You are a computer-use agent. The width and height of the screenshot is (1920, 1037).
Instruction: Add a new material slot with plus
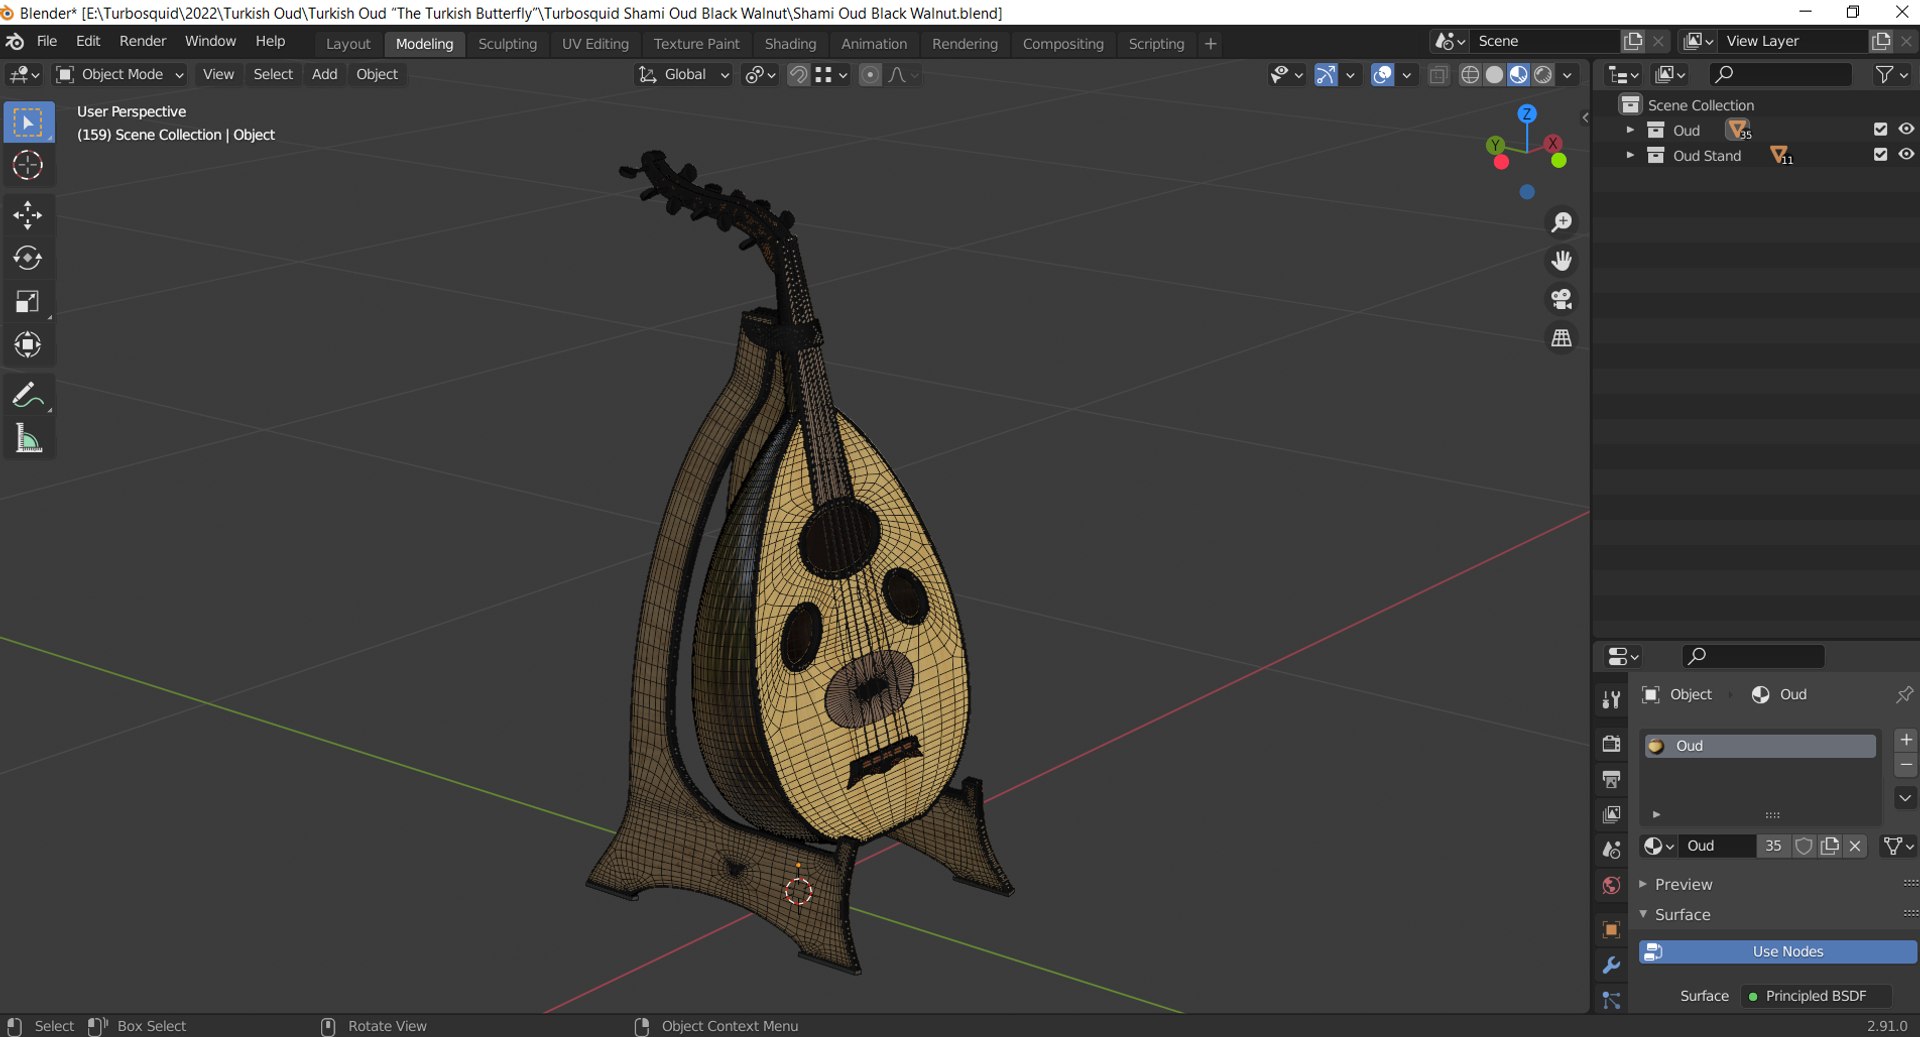click(x=1906, y=740)
